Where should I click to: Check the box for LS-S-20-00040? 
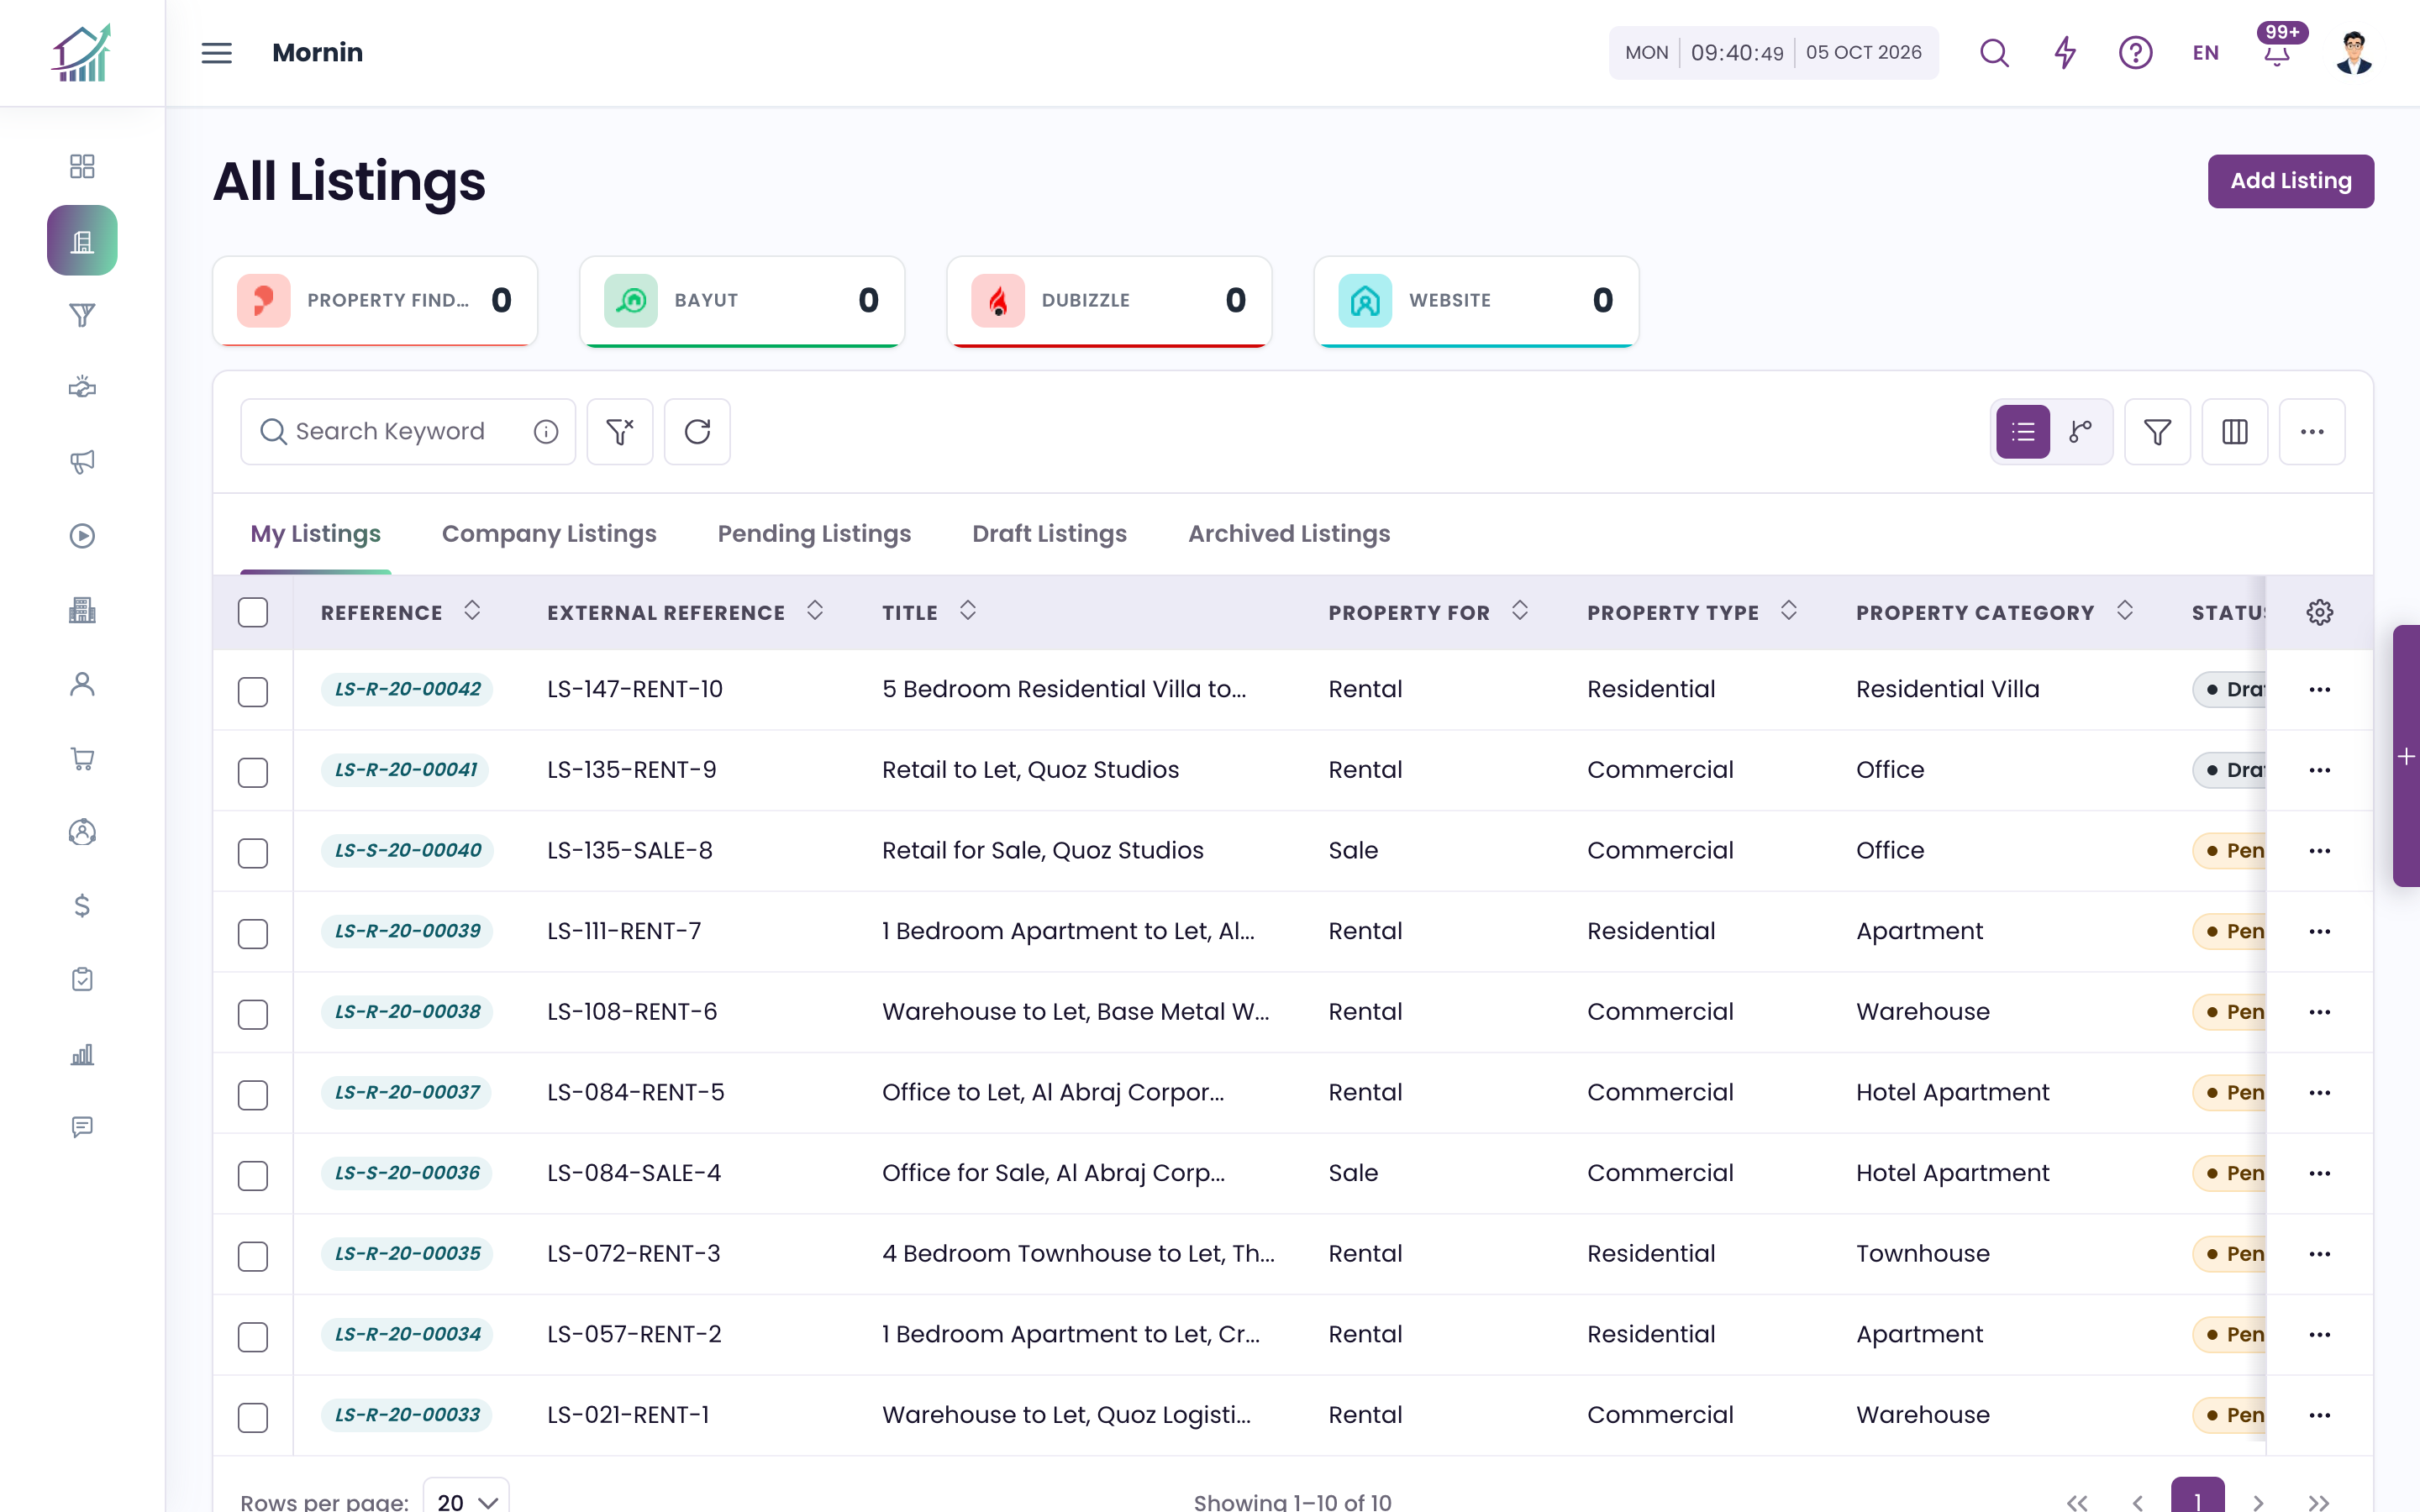coord(253,853)
